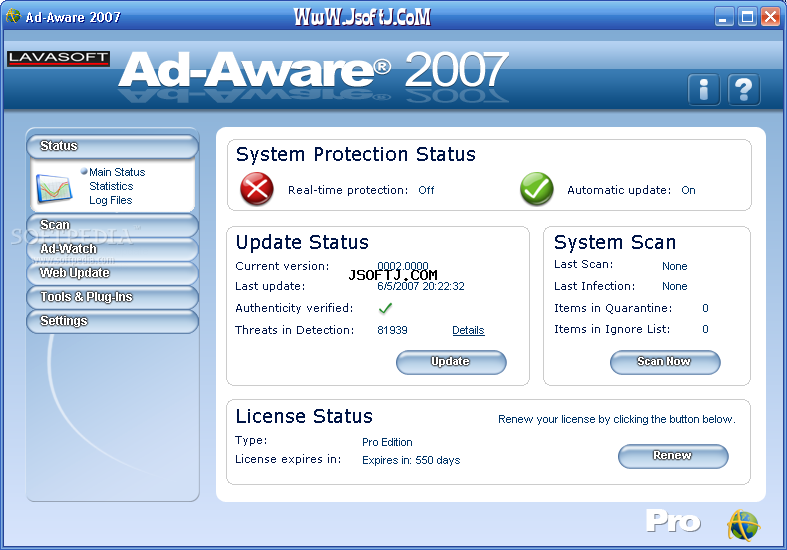Open the Scan sidebar section
The width and height of the screenshot is (787, 550).
pyautogui.click(x=112, y=225)
